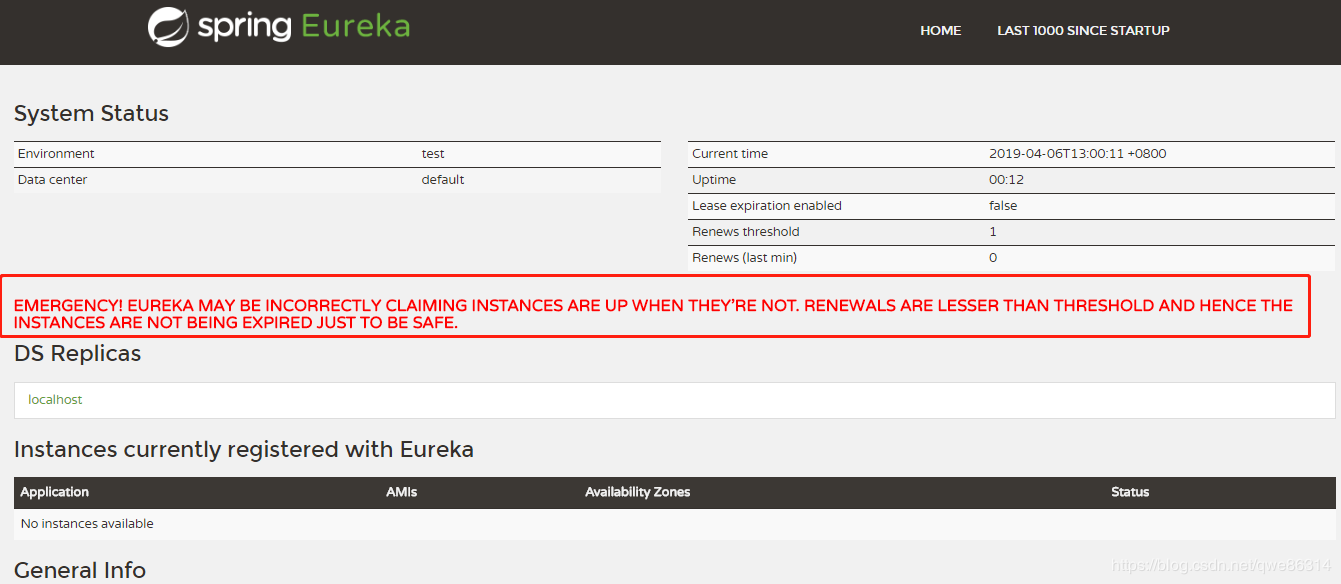Select the Data center default value

442,179
